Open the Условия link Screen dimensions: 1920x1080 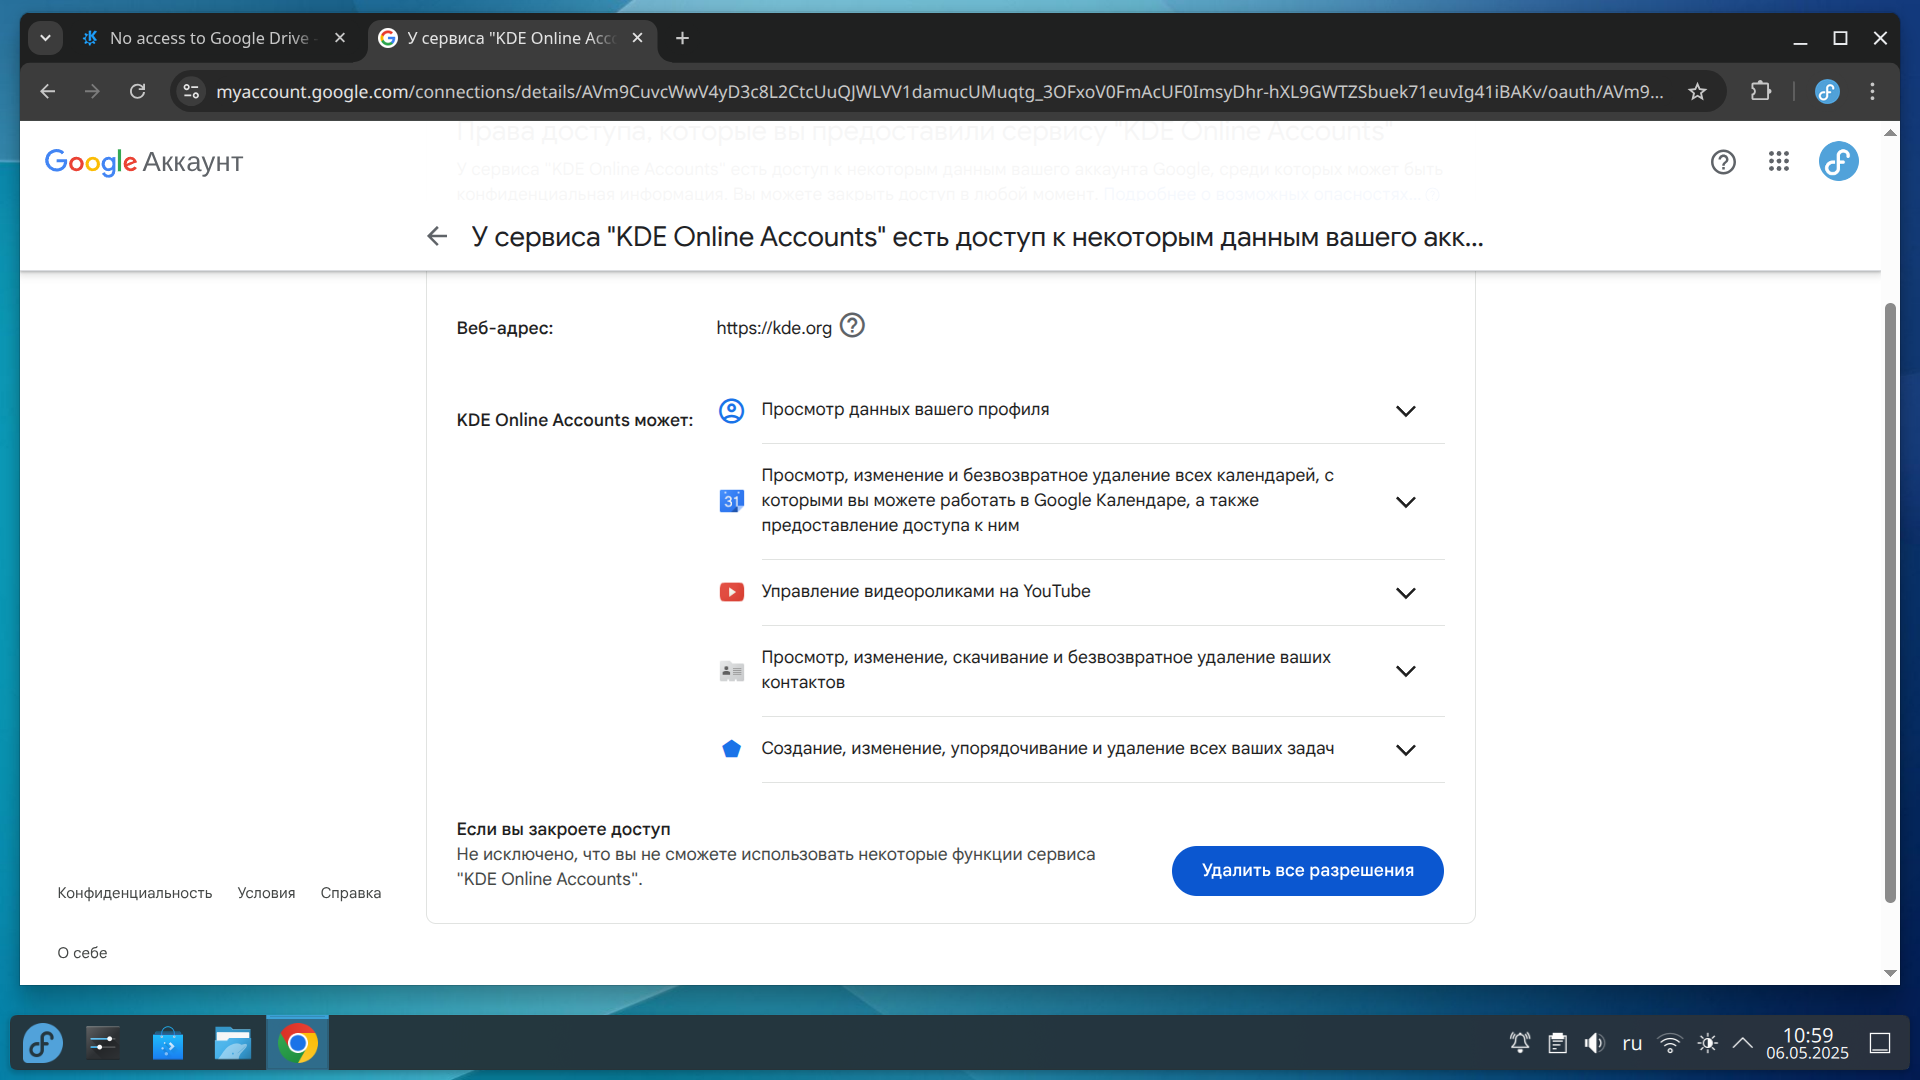266,893
